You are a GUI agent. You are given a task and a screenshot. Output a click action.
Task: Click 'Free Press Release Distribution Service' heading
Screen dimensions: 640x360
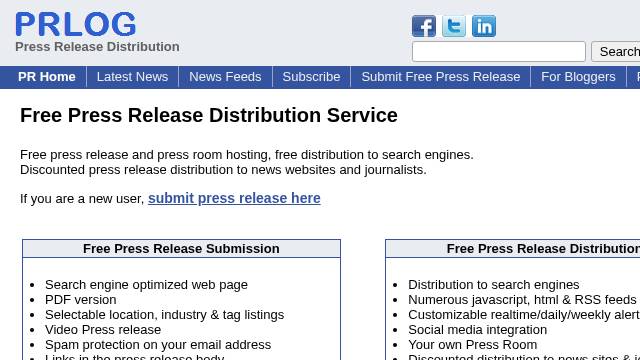tap(209, 115)
